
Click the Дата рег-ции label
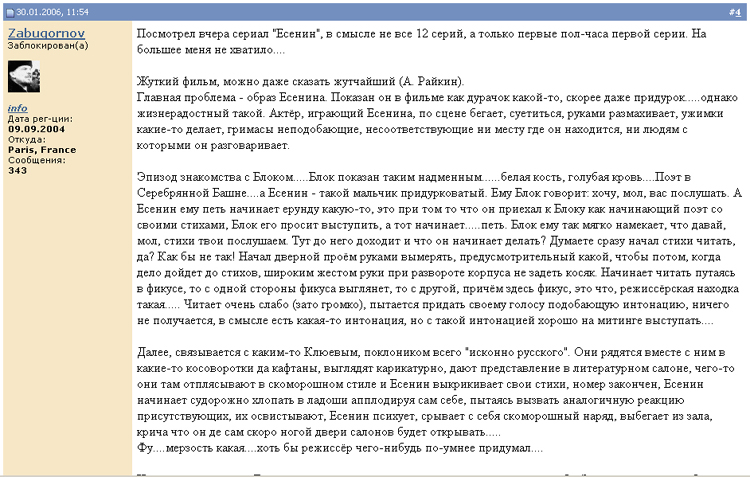tap(38, 119)
